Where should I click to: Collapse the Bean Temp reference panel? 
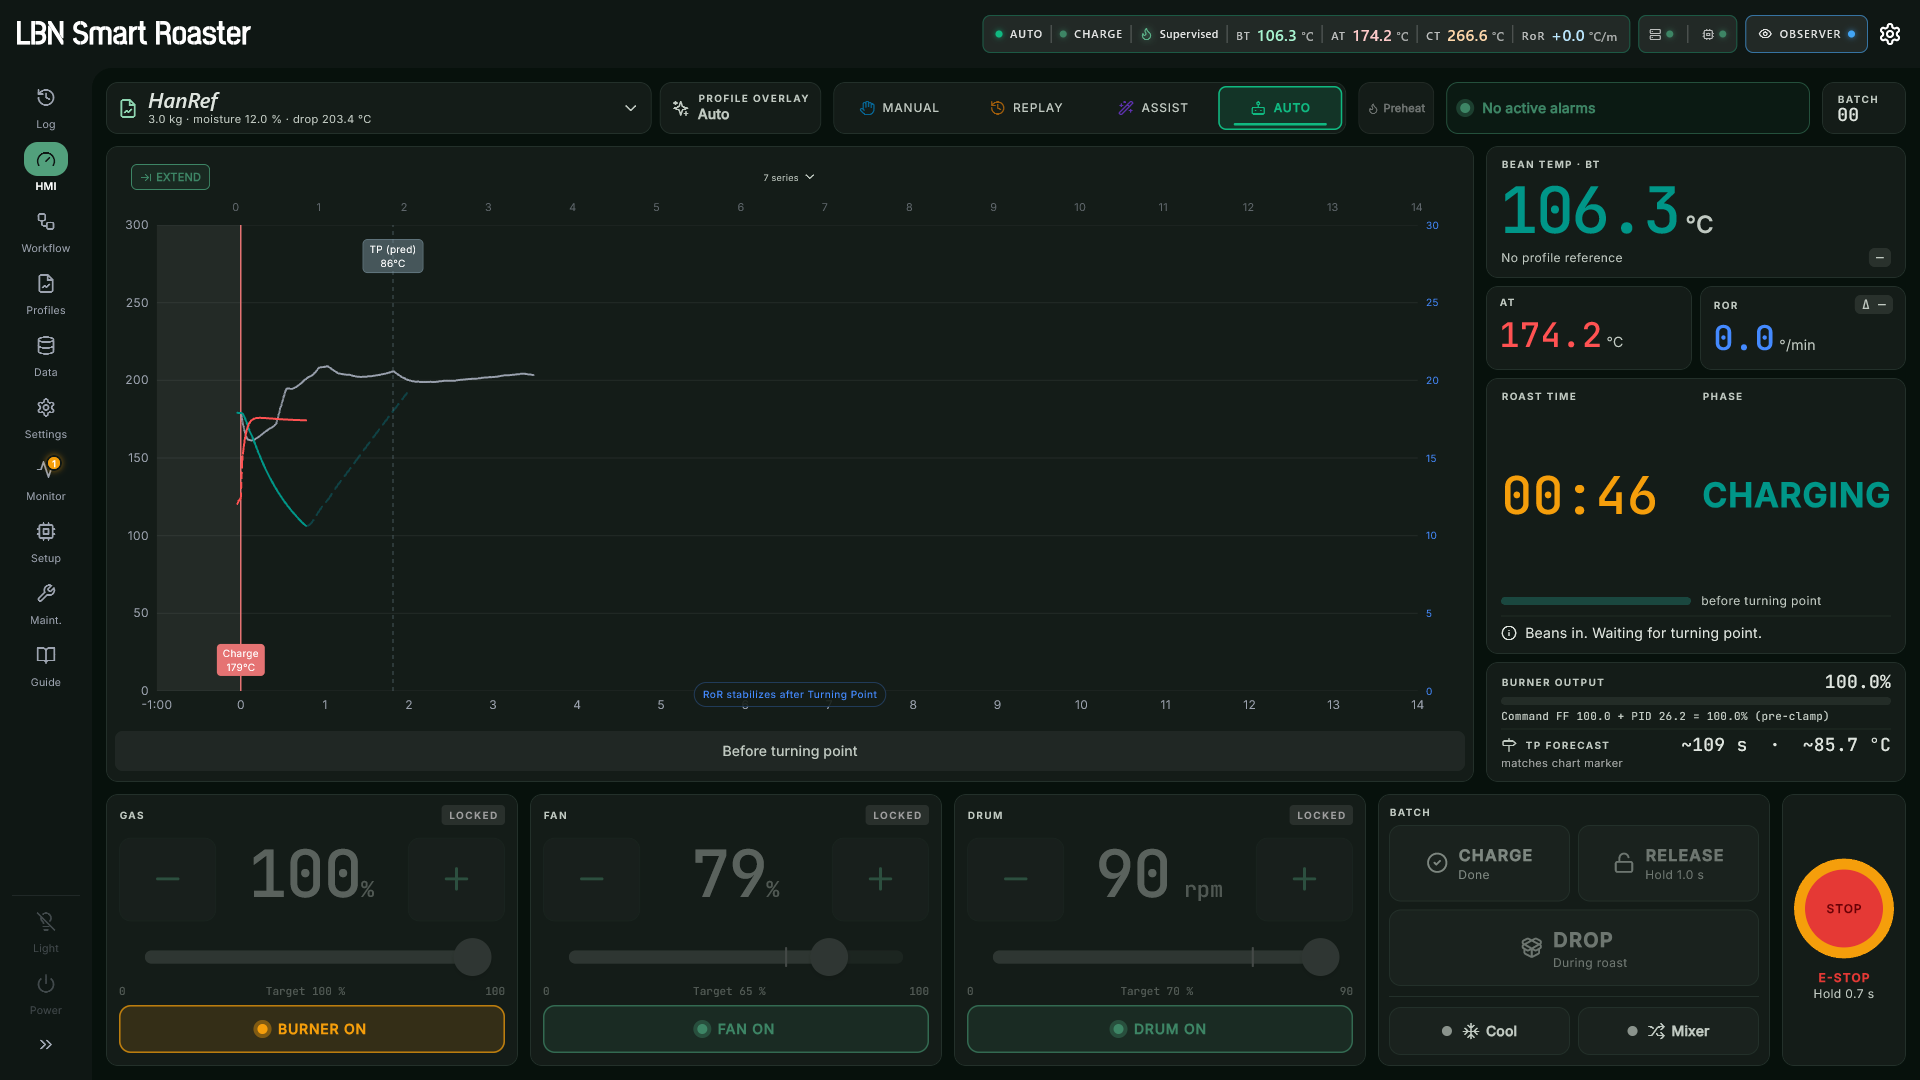coord(1880,258)
